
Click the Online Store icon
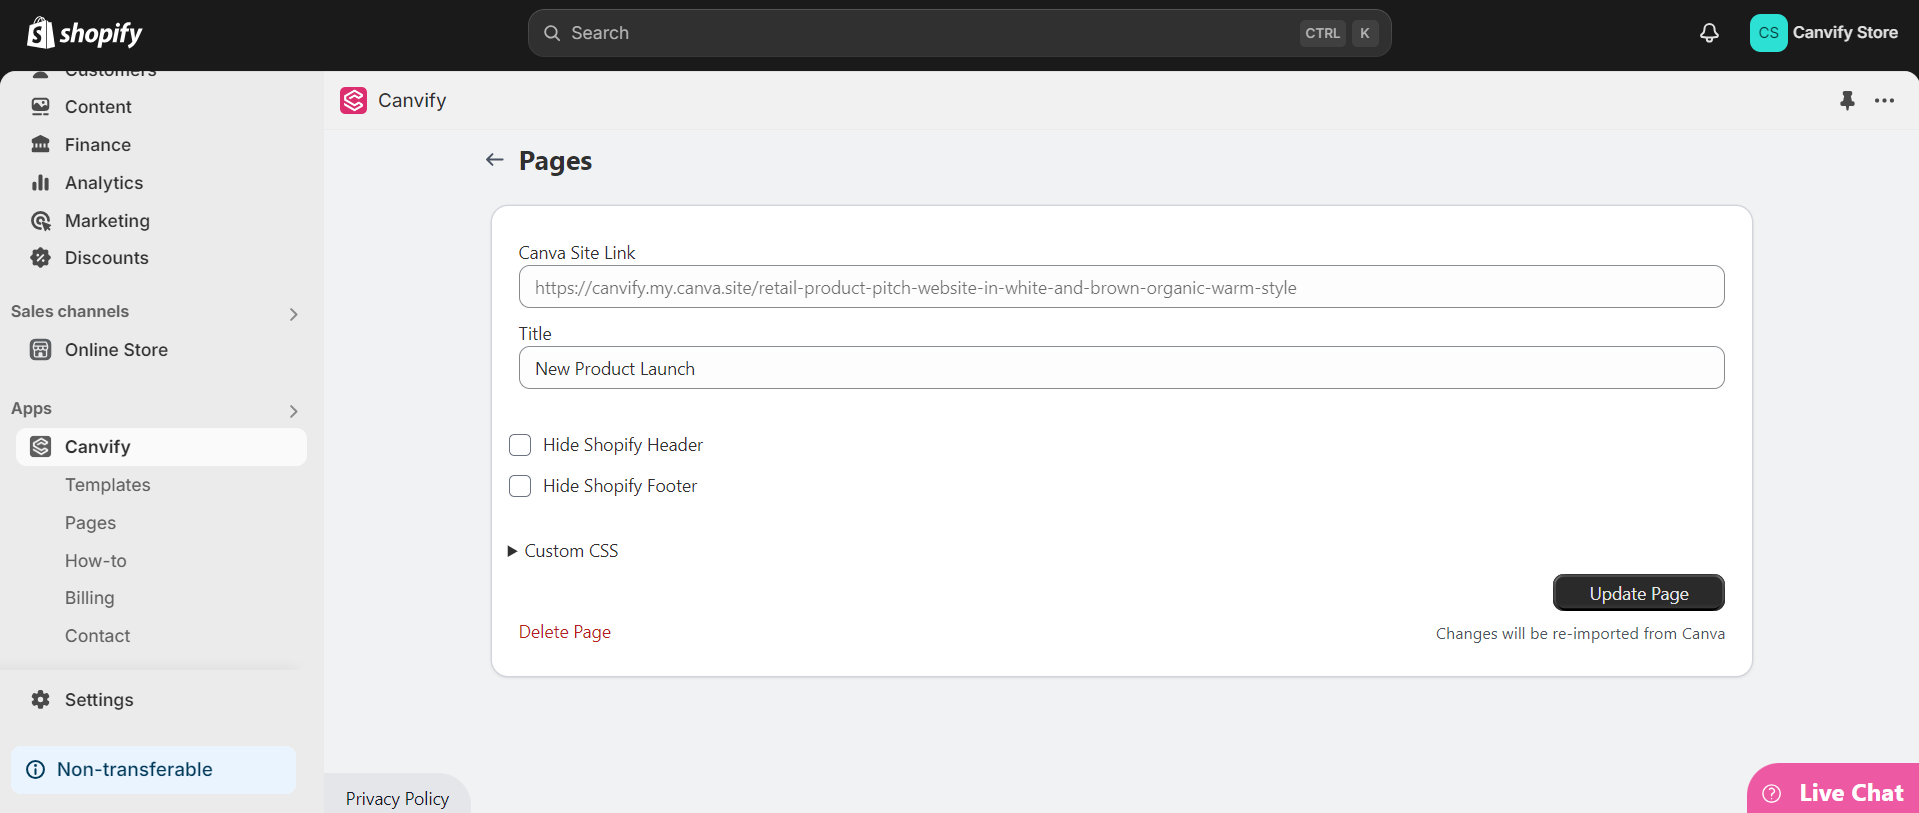[x=40, y=349]
